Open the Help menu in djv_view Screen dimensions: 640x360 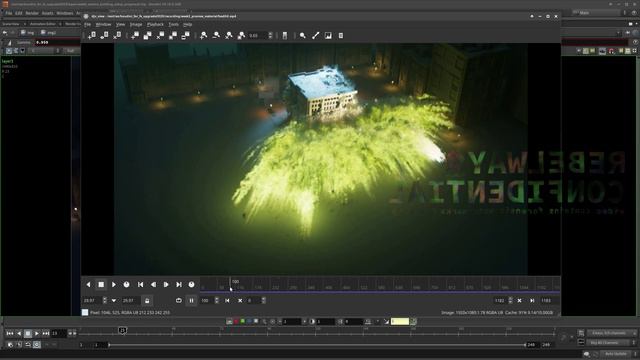click(187, 24)
